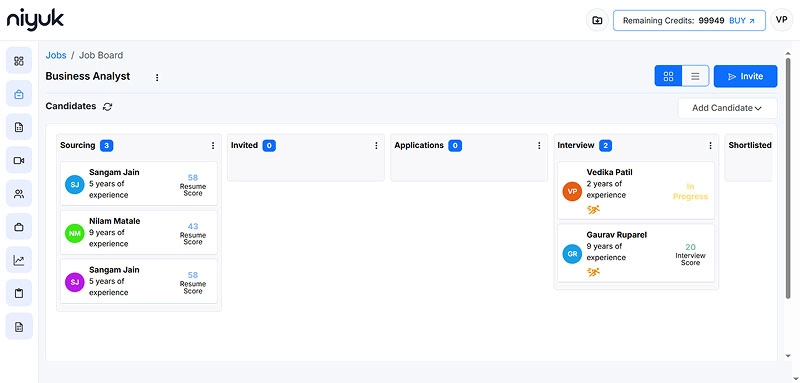Click the Invited column title
This screenshot has height=383, width=800.
click(x=244, y=145)
